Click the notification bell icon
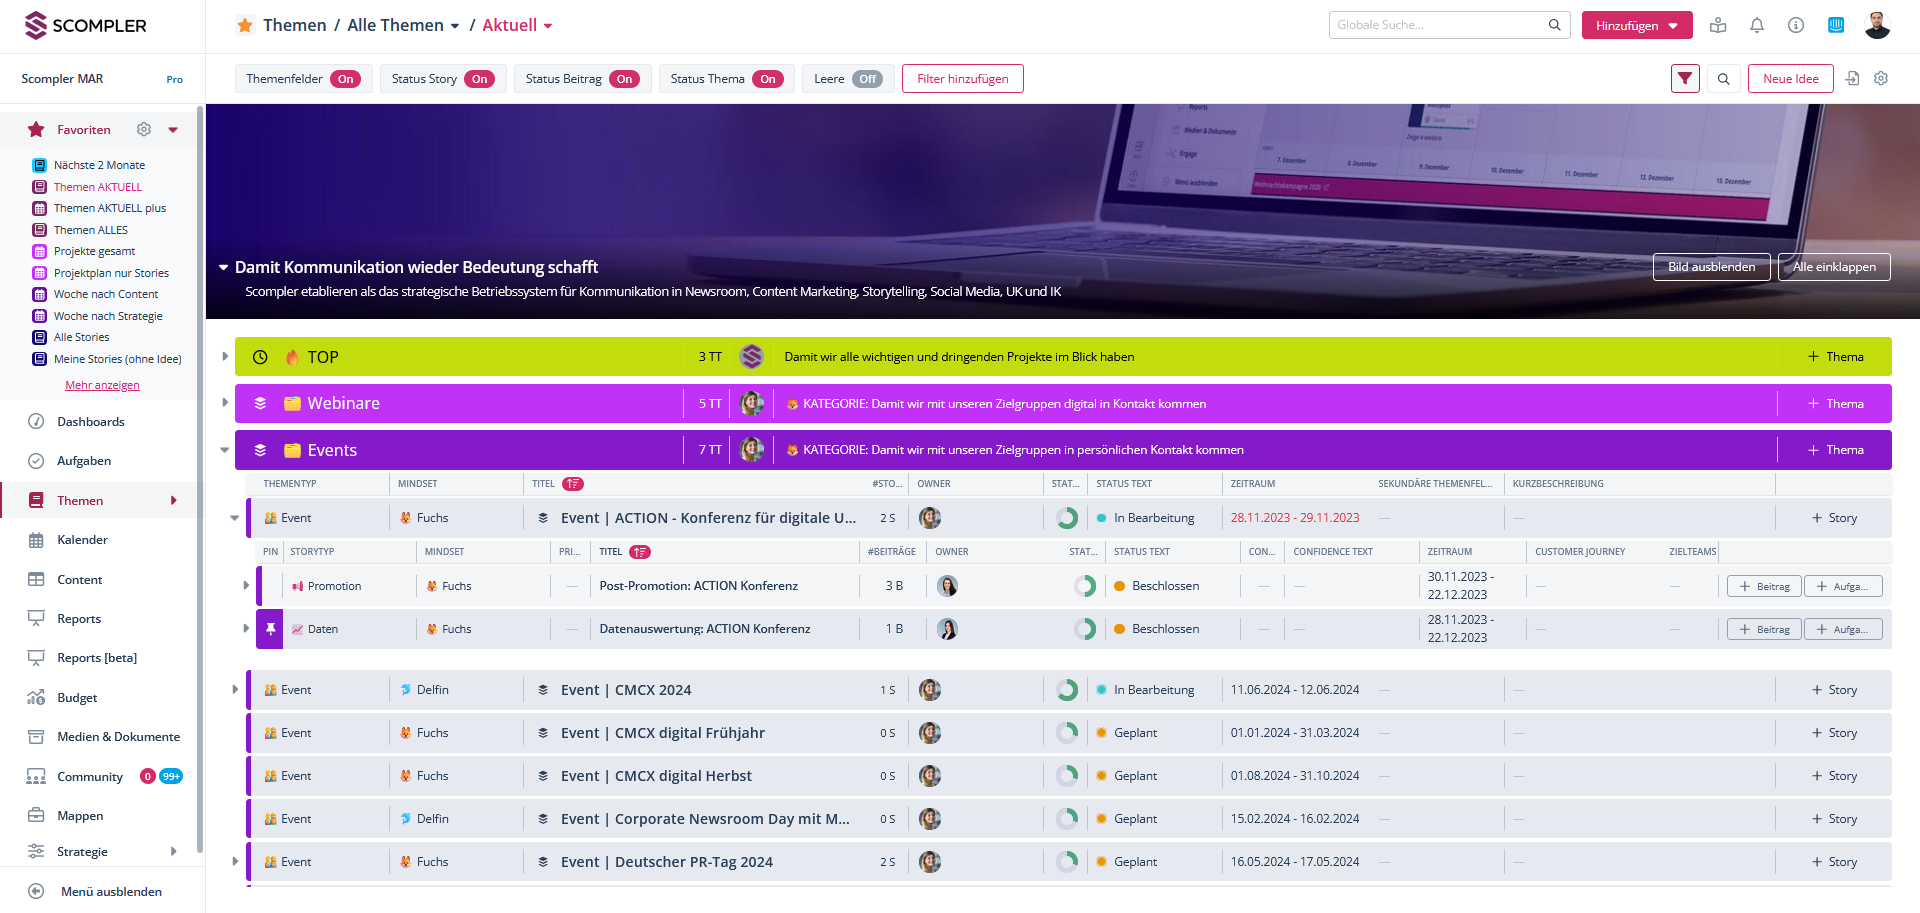 click(x=1757, y=25)
